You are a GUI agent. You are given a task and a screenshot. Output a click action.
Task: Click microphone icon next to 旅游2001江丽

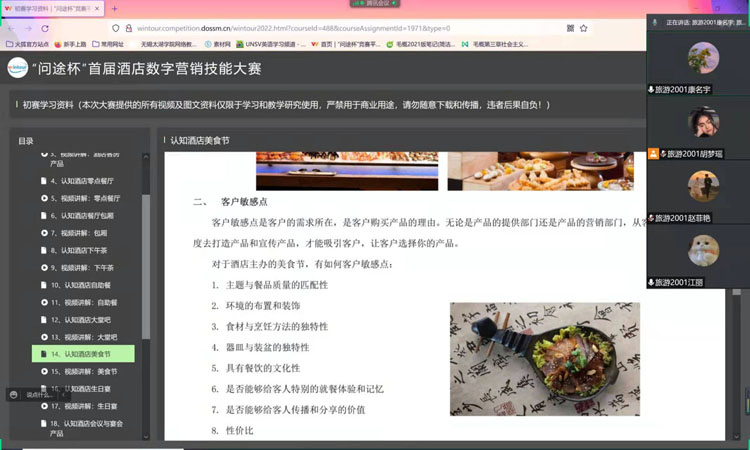651,282
